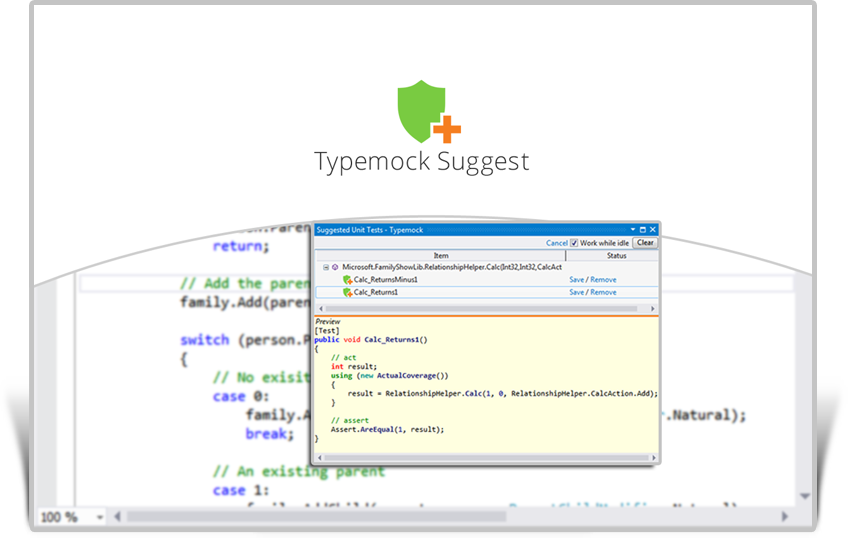The height and width of the screenshot is (538, 848).
Task: Click the "[Test]" attribute in the preview
Action: (x=327, y=330)
